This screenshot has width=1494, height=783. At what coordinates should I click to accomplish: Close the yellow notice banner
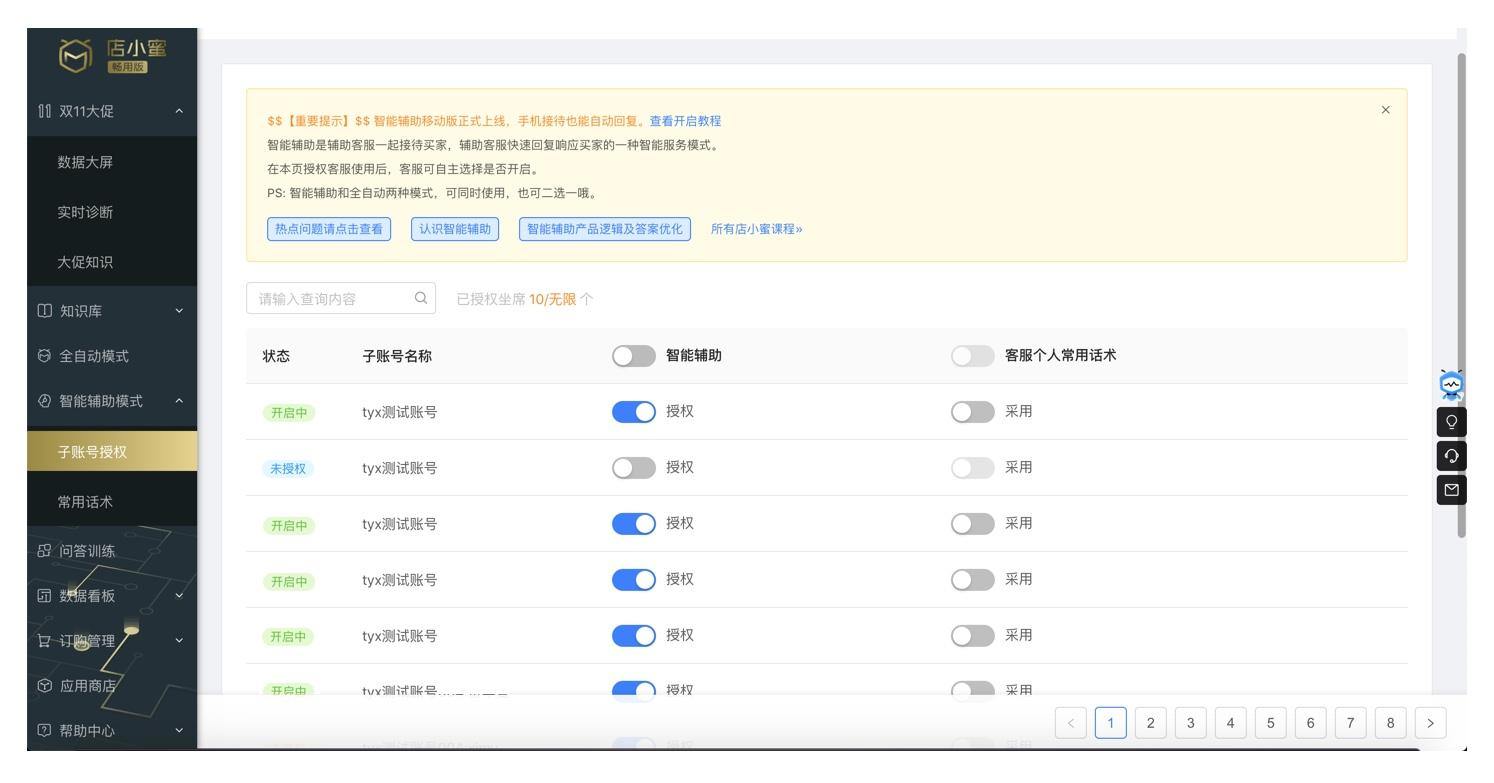(1385, 110)
